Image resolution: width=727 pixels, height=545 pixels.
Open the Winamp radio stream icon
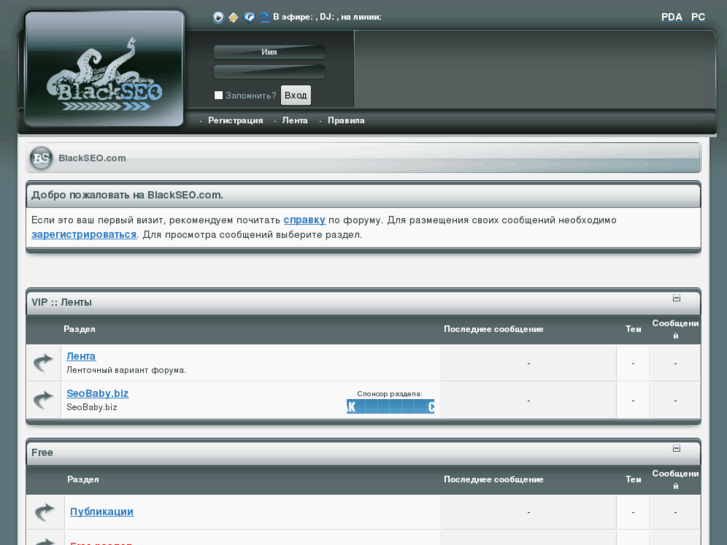click(x=233, y=18)
